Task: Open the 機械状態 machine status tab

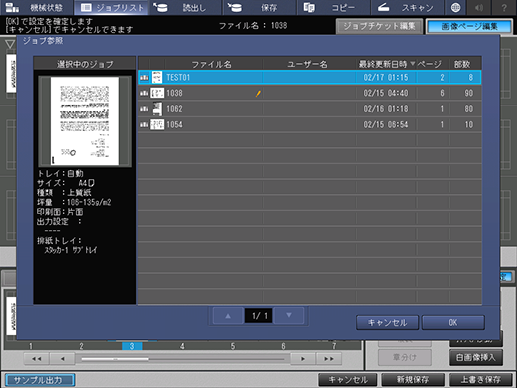Action: [x=37, y=7]
